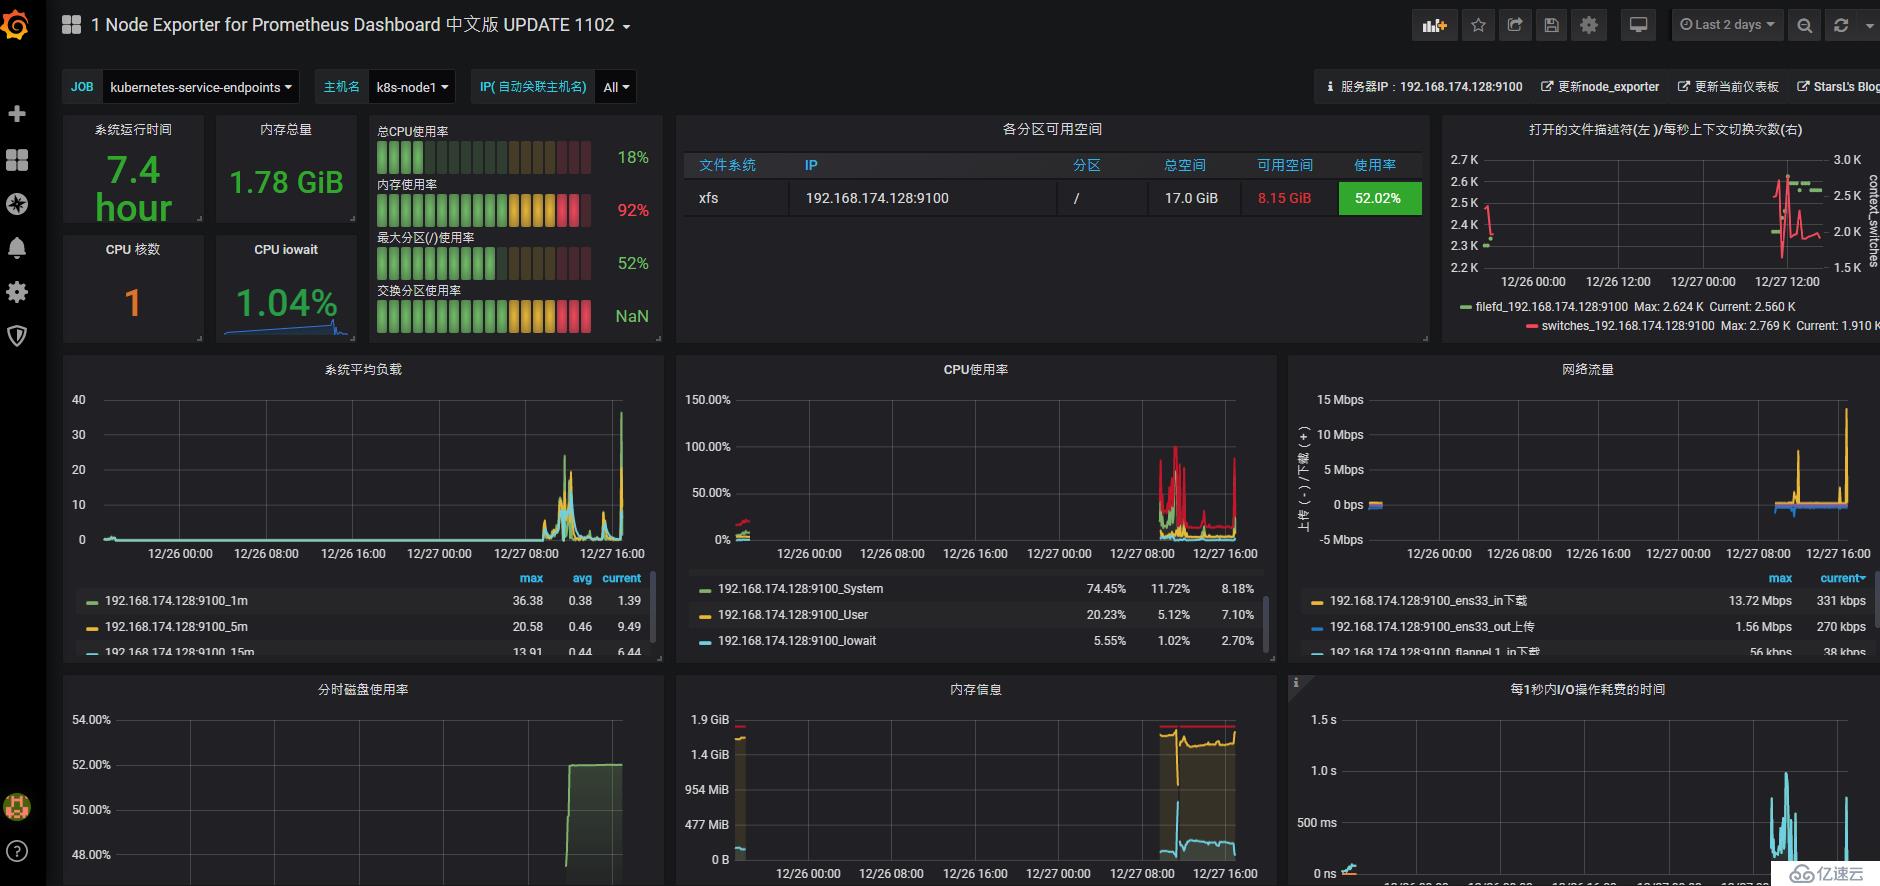
Task: Open the Help question mark icon
Action: [17, 852]
